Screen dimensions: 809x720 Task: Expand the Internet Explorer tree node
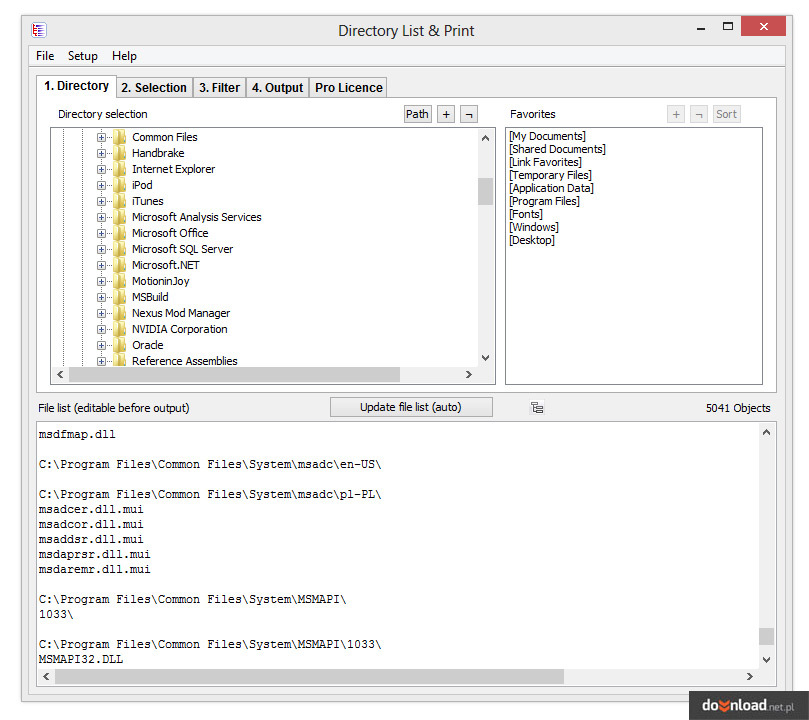click(101, 169)
